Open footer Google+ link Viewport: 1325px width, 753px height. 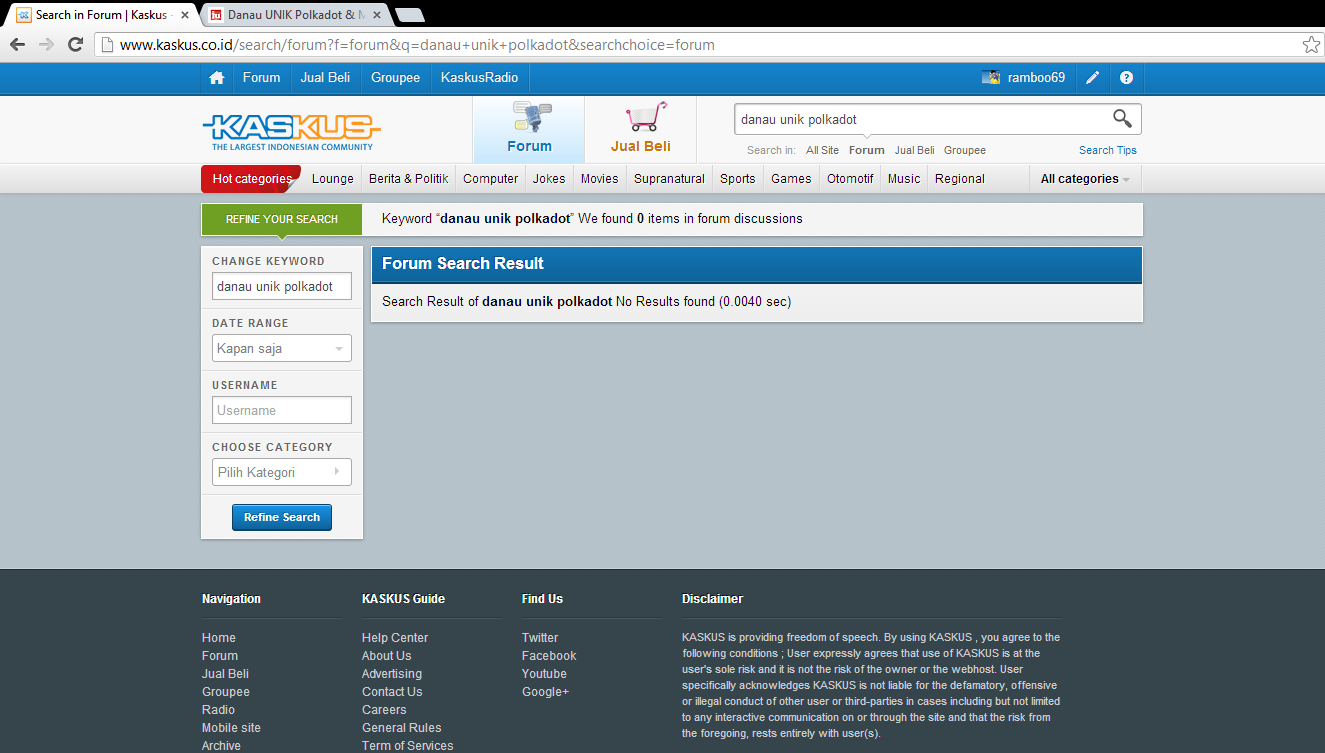[545, 692]
